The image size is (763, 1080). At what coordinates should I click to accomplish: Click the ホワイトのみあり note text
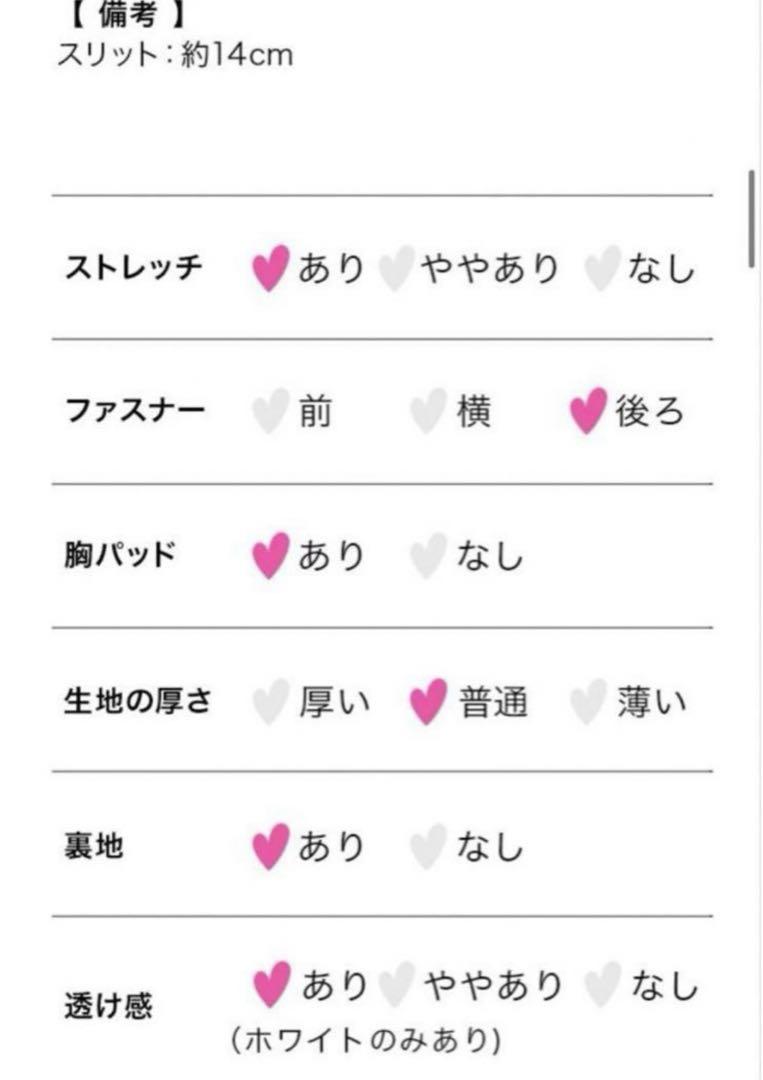pyautogui.click(x=366, y=1040)
